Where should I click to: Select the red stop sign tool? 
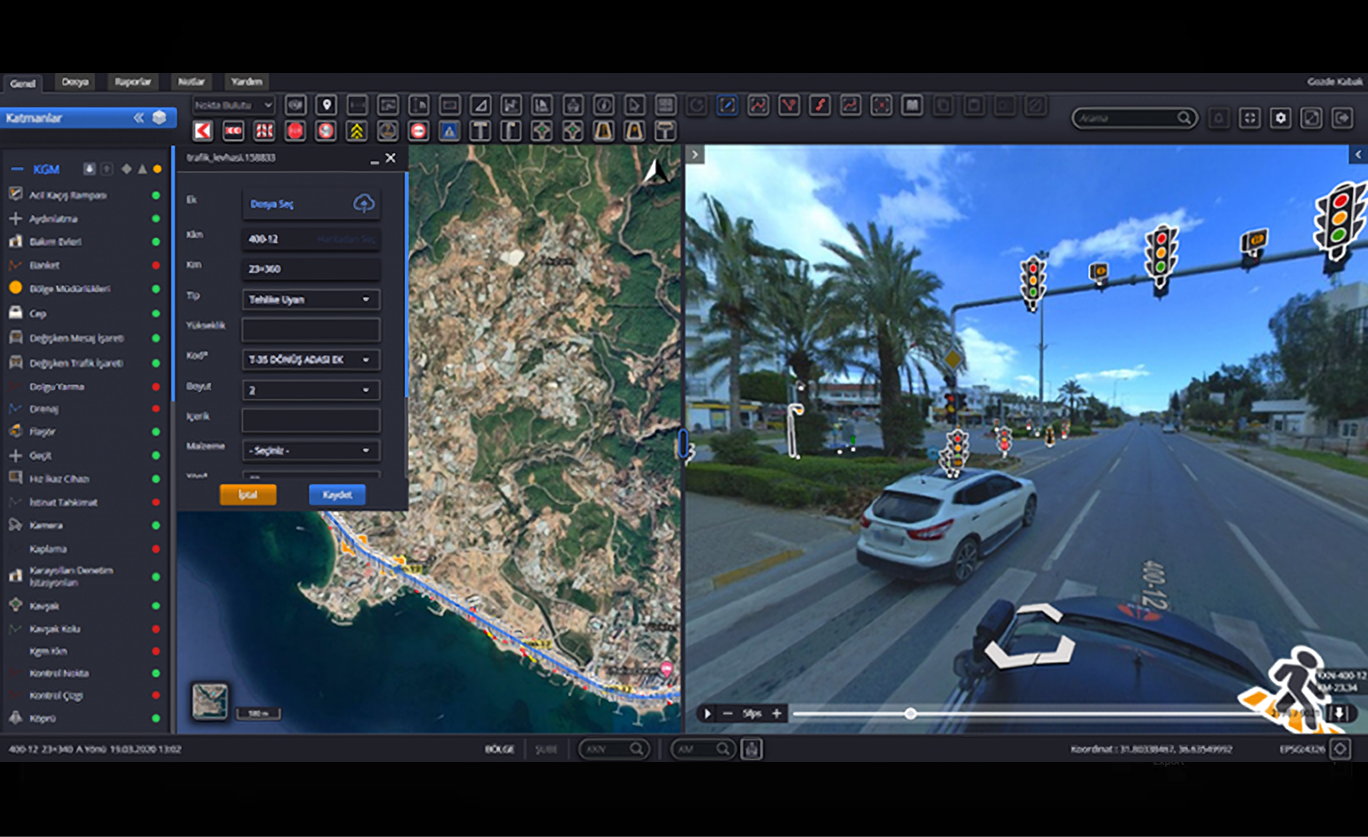point(295,131)
